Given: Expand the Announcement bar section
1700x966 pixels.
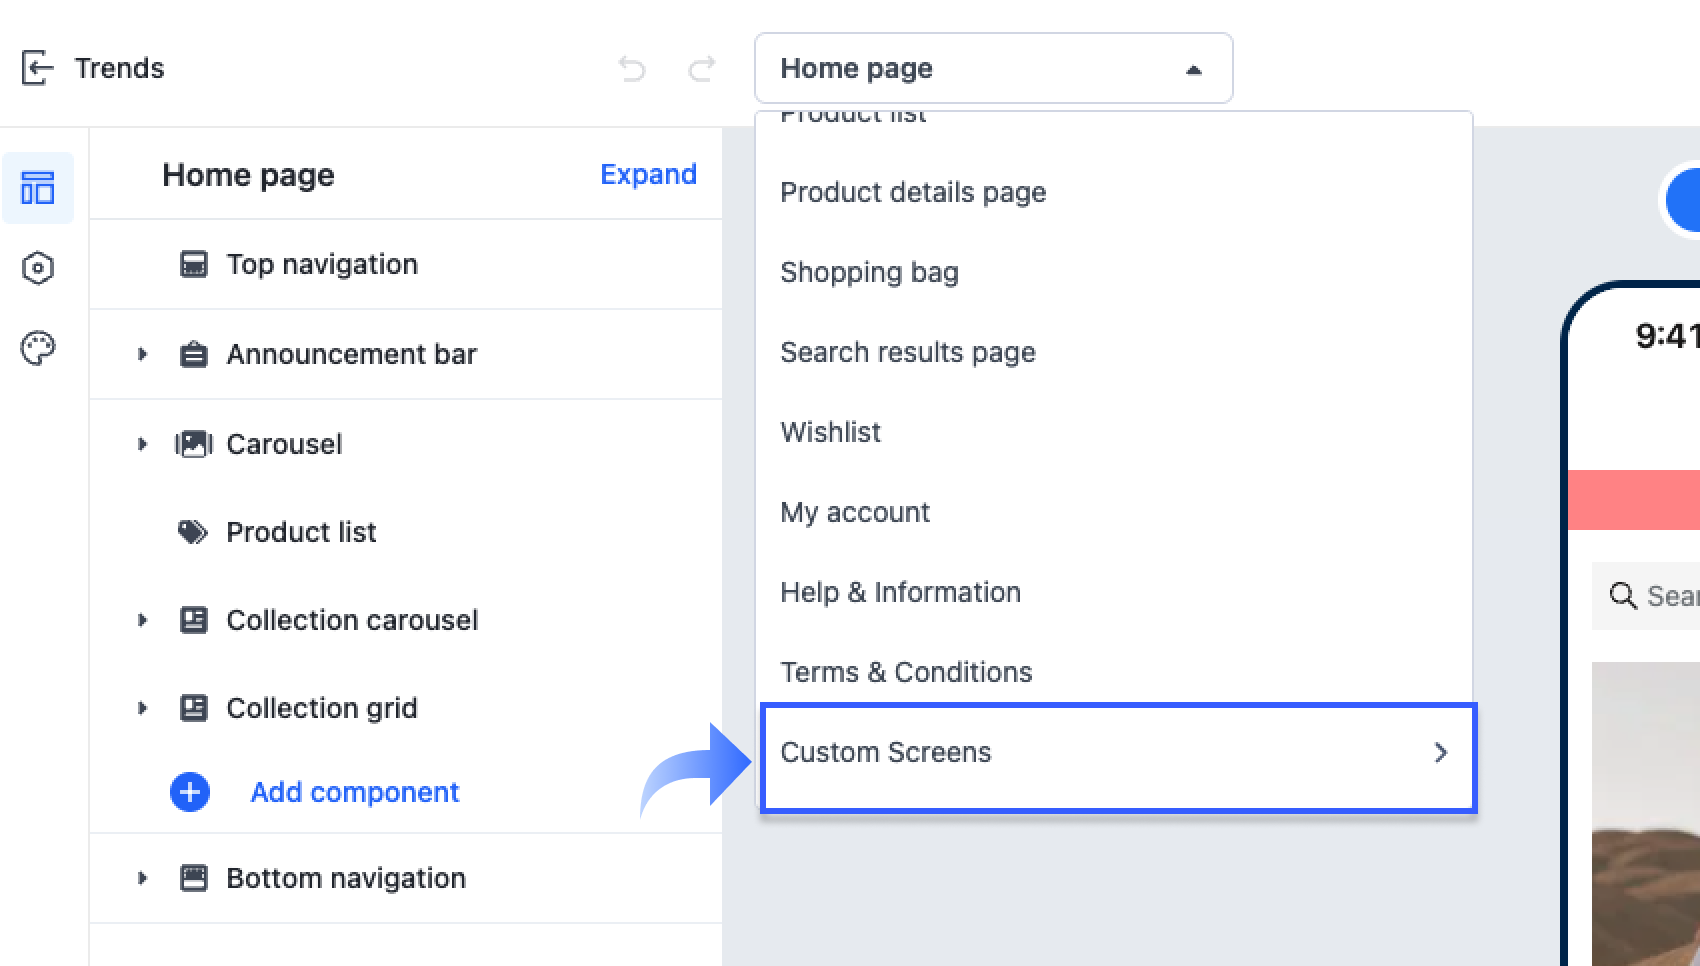Looking at the screenshot, I should pyautogui.click(x=142, y=354).
